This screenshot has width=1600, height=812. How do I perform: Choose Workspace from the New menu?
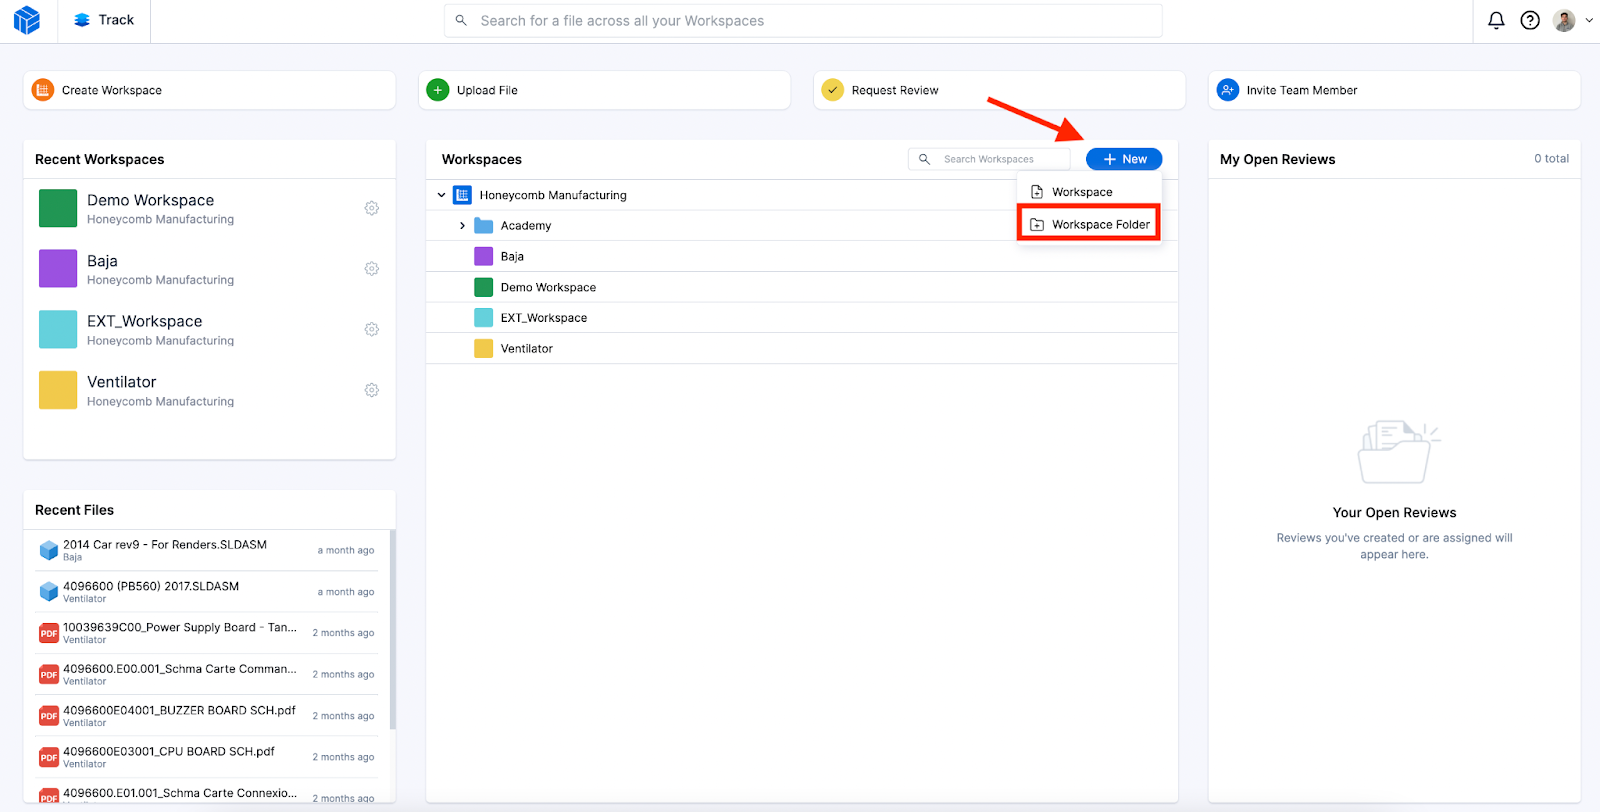1082,192
